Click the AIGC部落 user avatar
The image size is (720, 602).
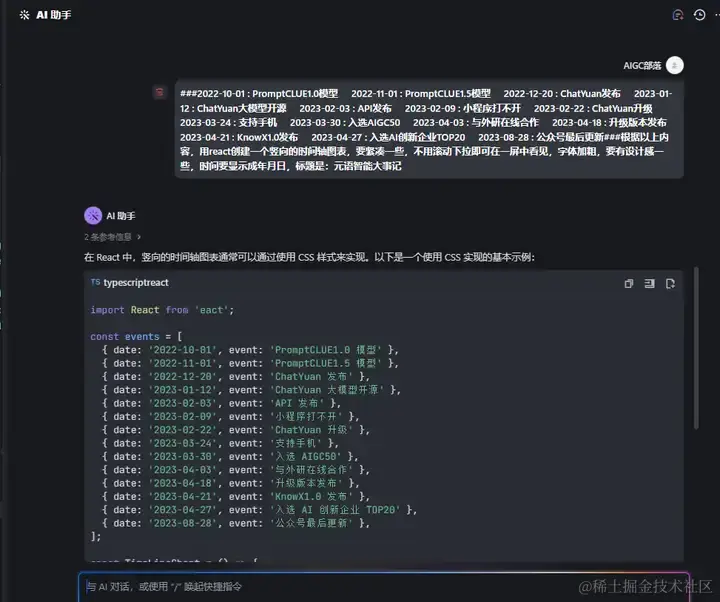click(675, 65)
